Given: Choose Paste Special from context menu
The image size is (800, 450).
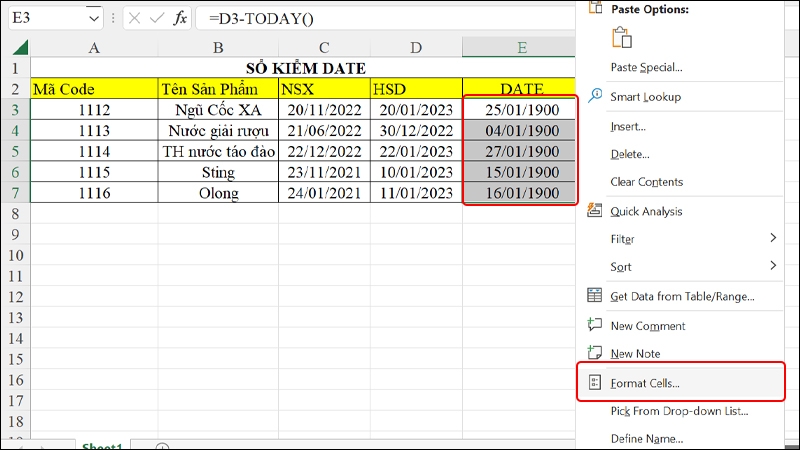Looking at the screenshot, I should click(x=646, y=67).
